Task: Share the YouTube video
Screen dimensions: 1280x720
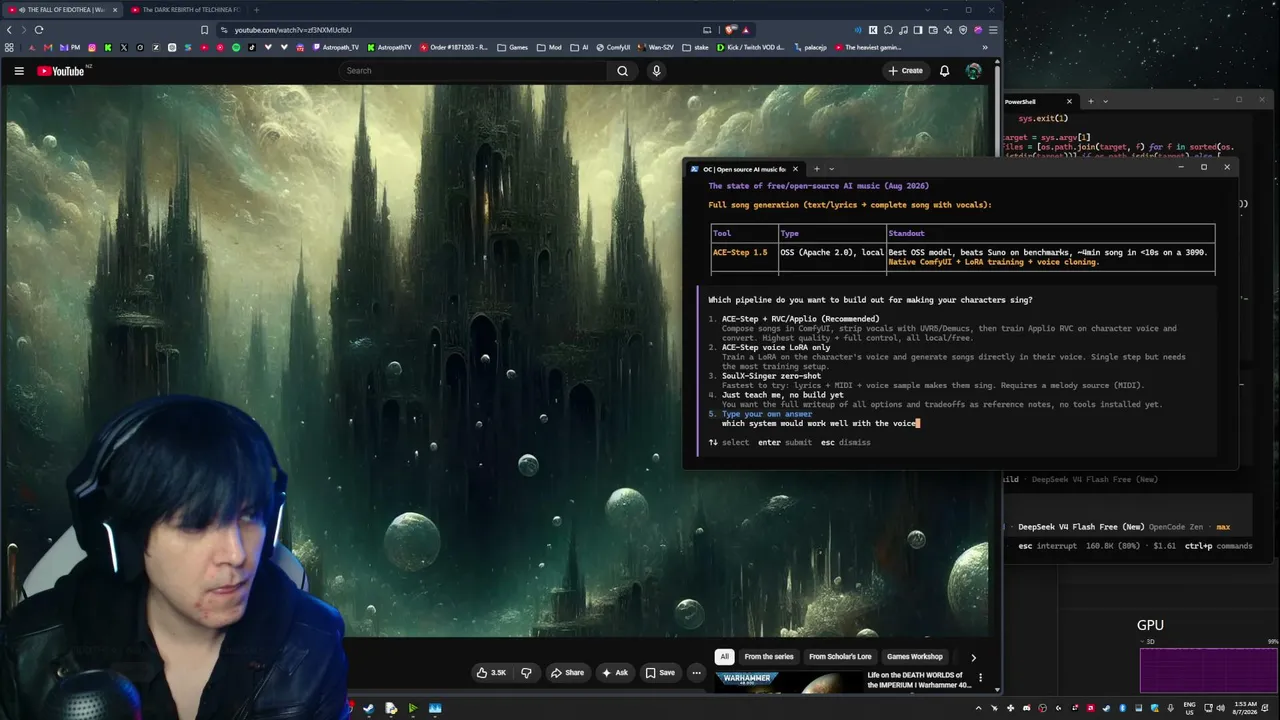Action: [x=567, y=672]
